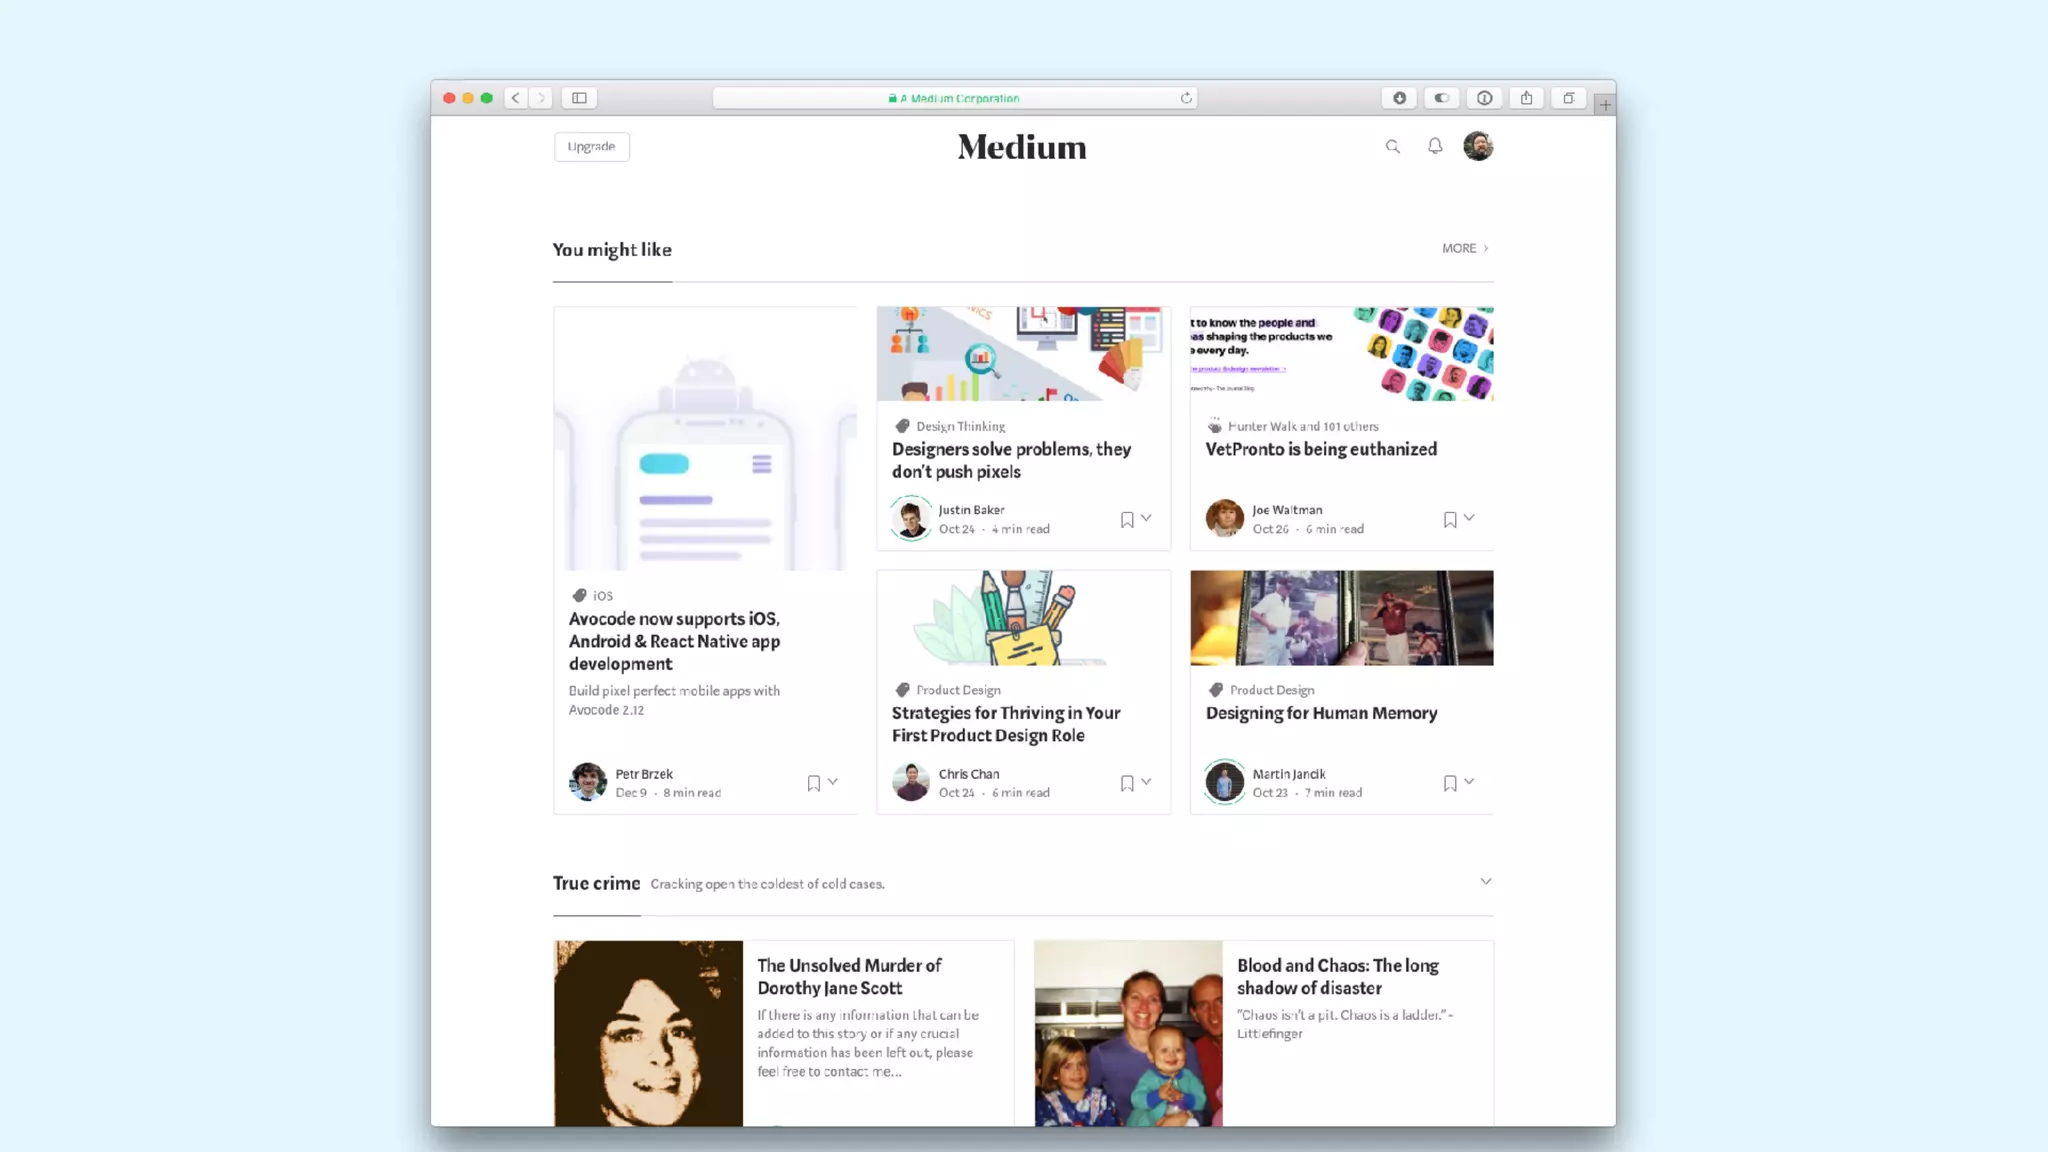Image resolution: width=2048 pixels, height=1152 pixels.
Task: Open the MORE link in You might like
Action: [x=1465, y=248]
